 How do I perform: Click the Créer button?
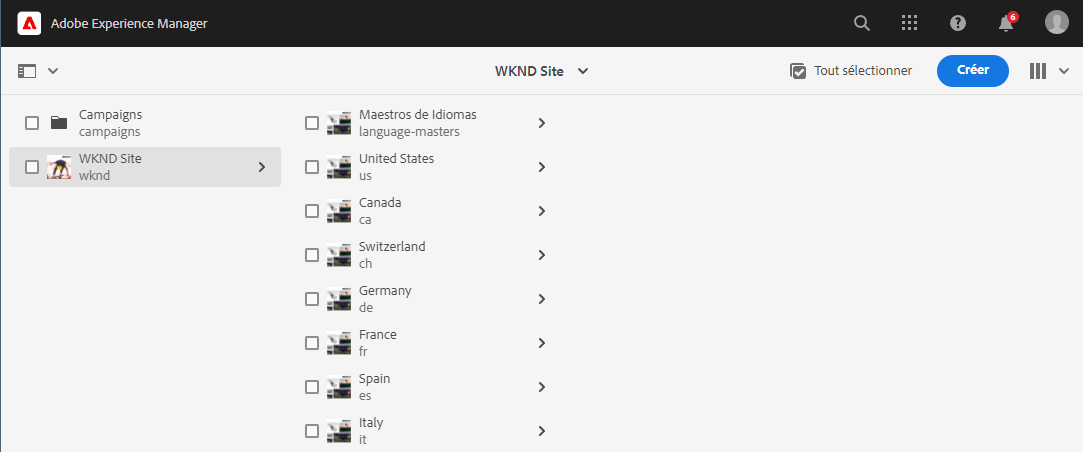[972, 70]
